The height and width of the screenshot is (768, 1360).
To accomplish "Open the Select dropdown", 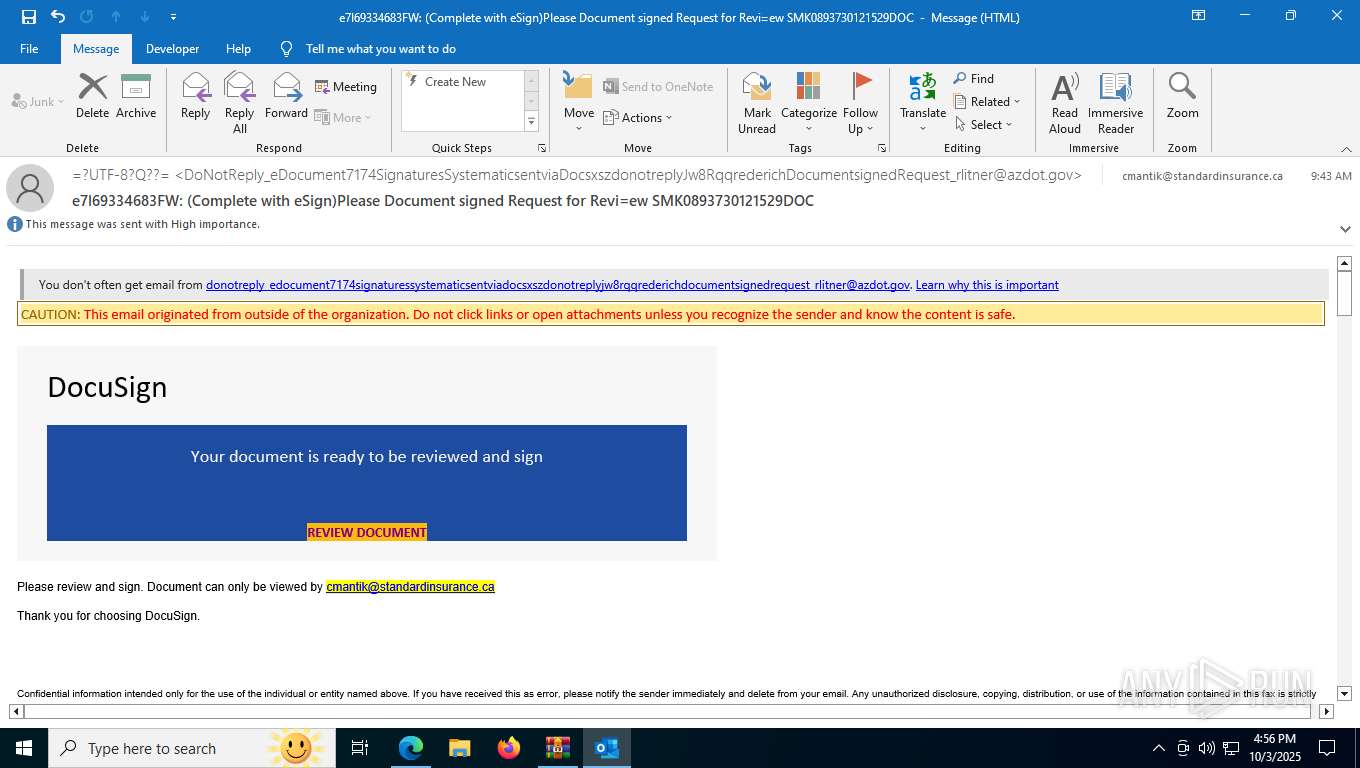I will 983,125.
